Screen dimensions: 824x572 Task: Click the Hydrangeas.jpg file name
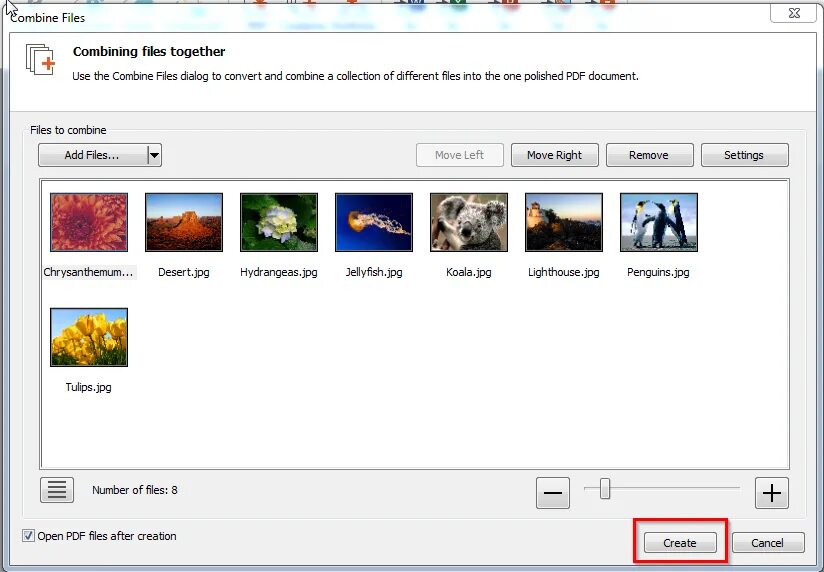pyautogui.click(x=279, y=272)
